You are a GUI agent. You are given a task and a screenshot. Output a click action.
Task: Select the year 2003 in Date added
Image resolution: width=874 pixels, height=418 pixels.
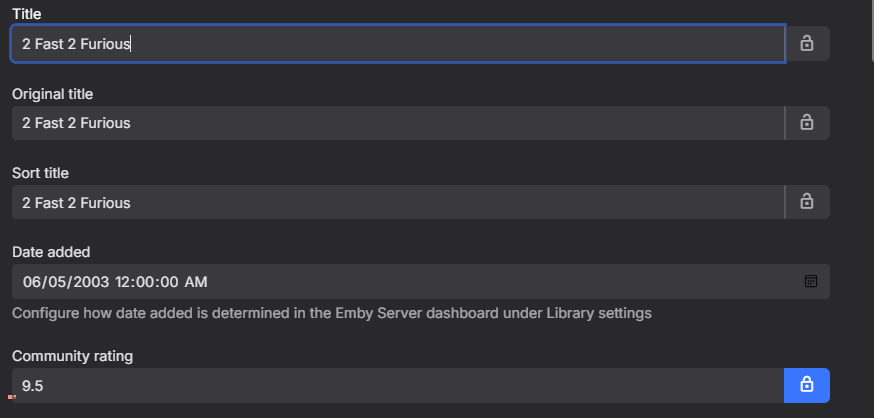pos(91,282)
